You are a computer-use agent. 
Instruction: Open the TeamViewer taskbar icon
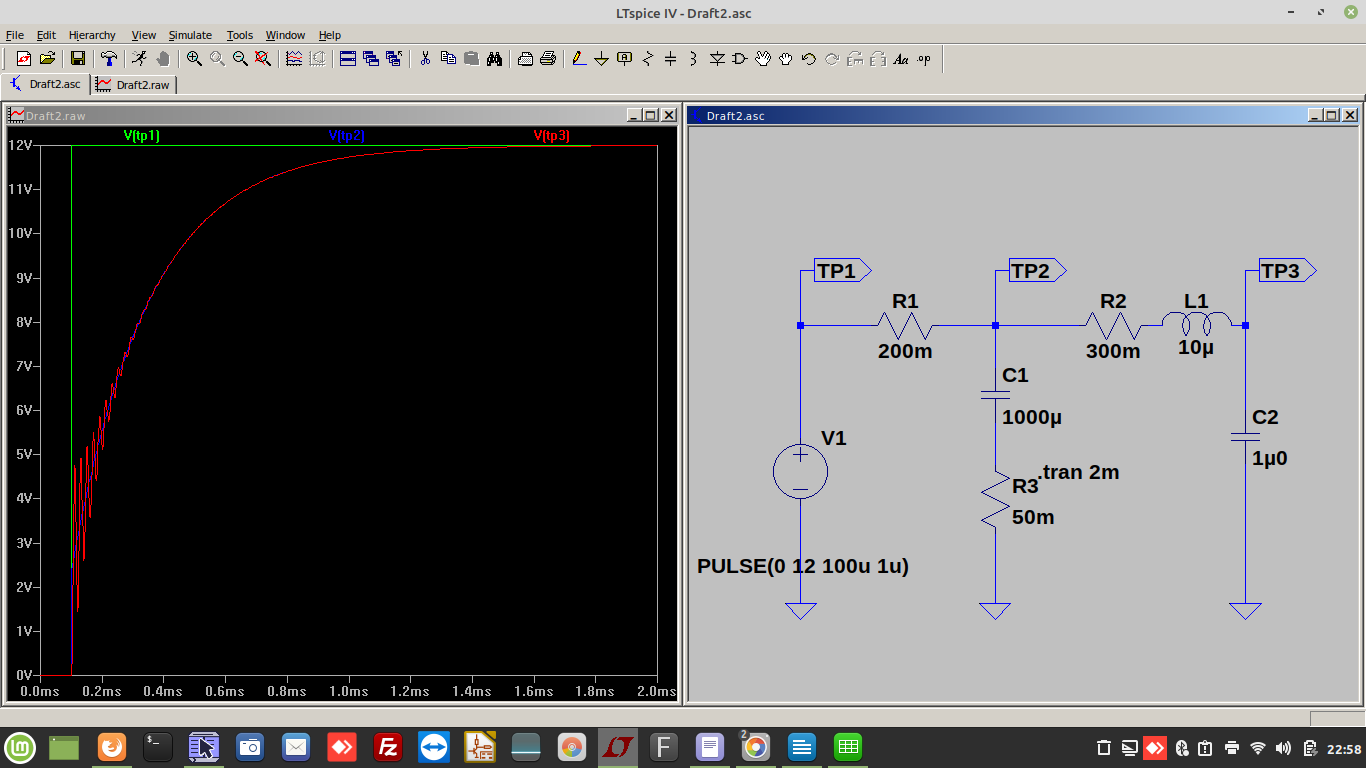(434, 747)
